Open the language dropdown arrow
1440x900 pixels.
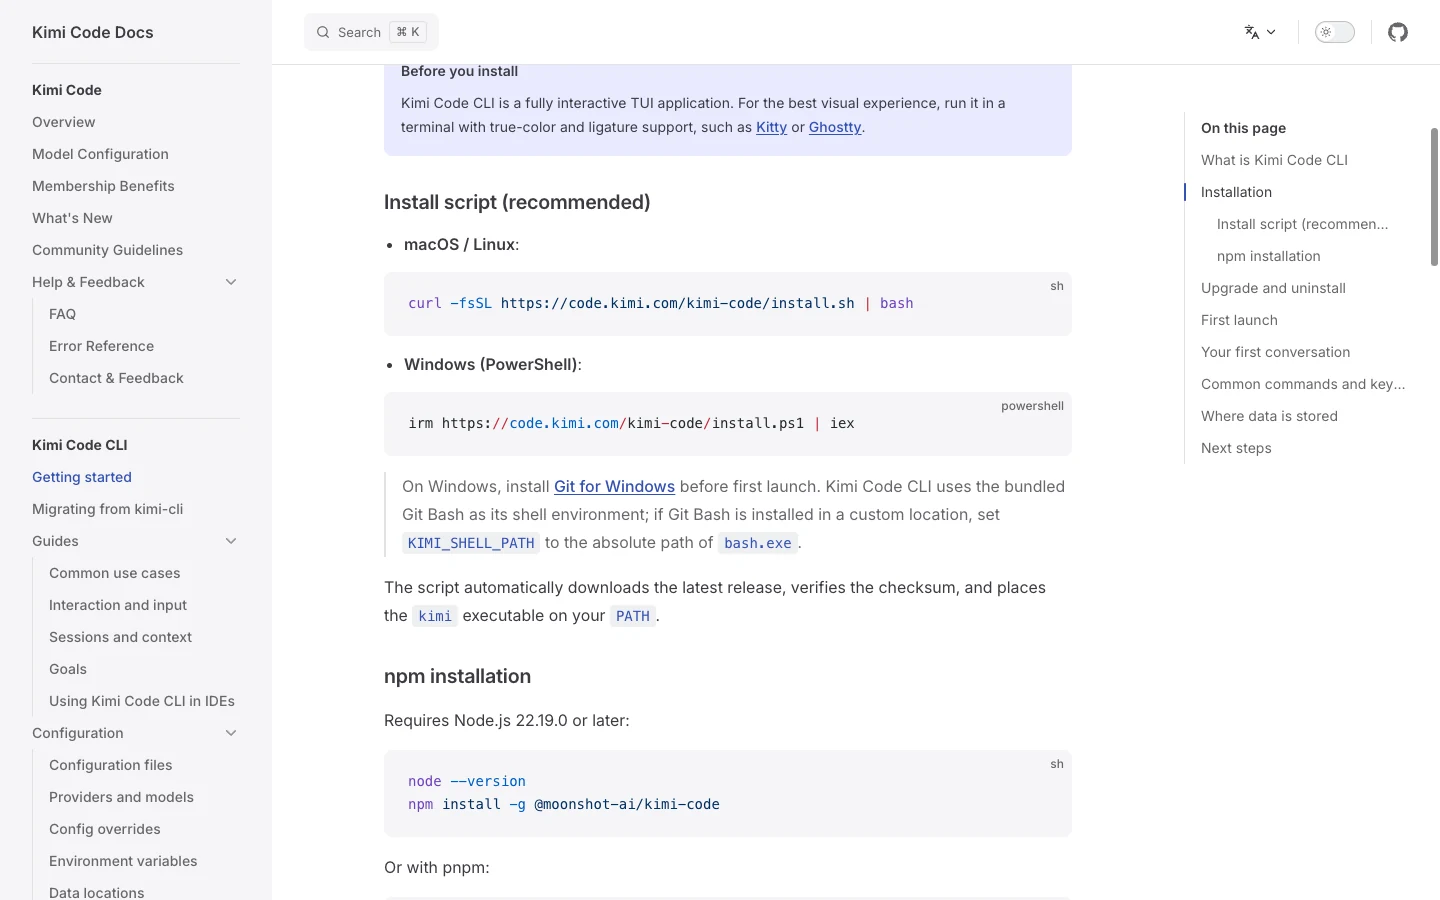tap(1271, 32)
